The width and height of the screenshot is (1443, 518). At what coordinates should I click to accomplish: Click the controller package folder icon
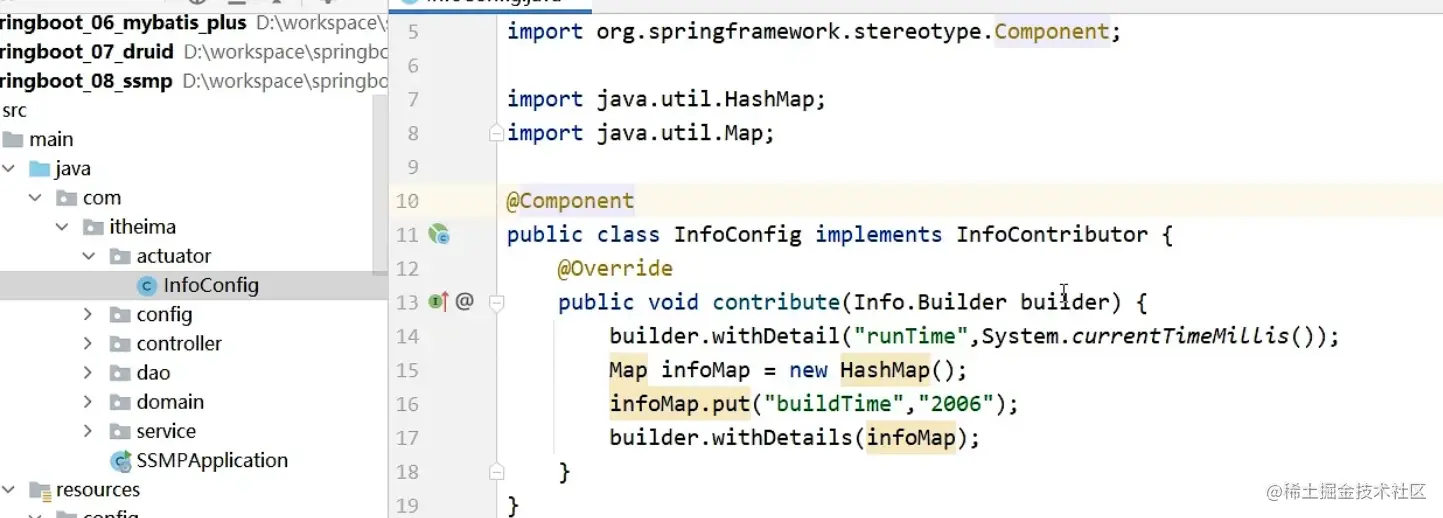120,343
